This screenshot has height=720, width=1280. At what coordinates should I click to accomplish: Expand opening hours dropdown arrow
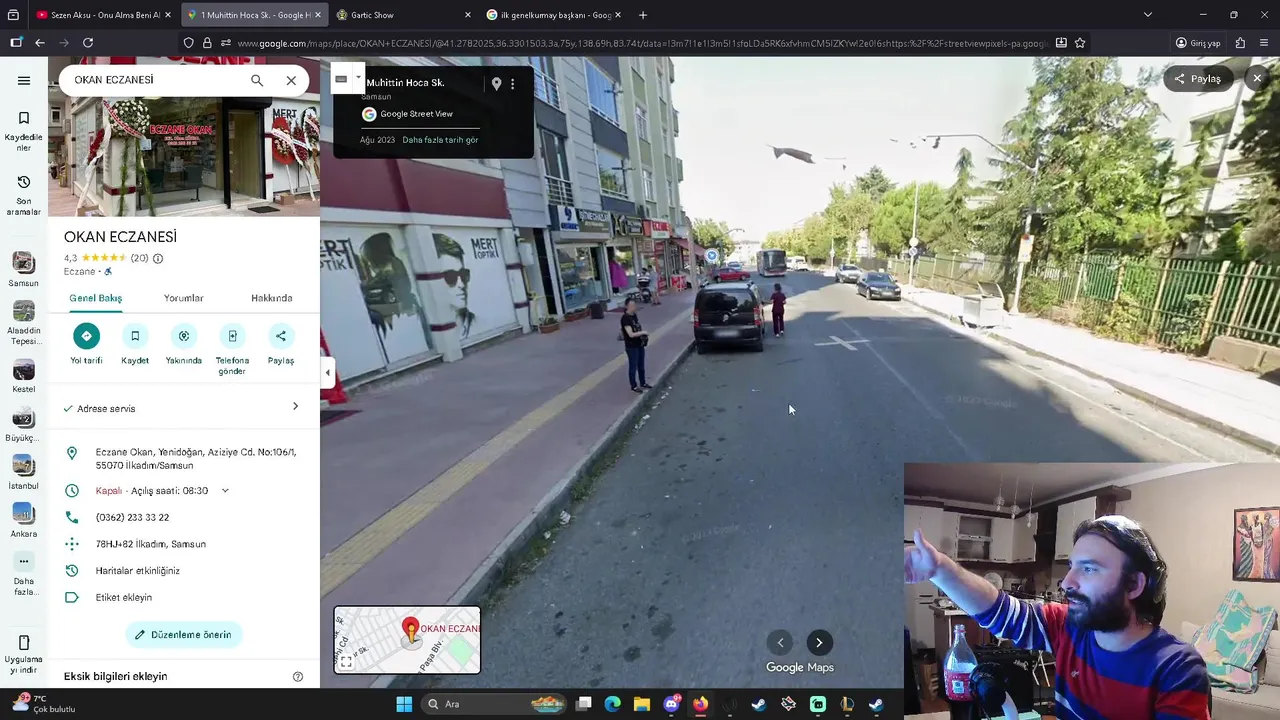point(225,491)
